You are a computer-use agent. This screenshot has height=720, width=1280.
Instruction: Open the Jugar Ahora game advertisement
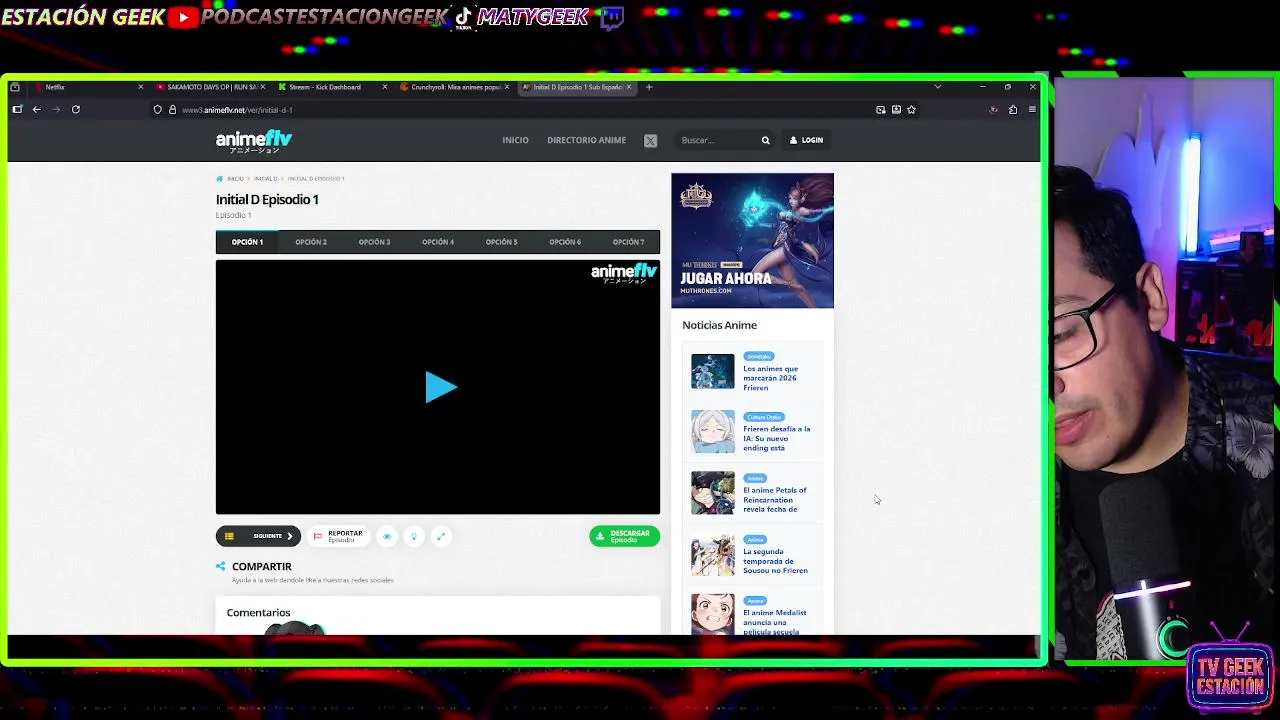click(x=752, y=240)
